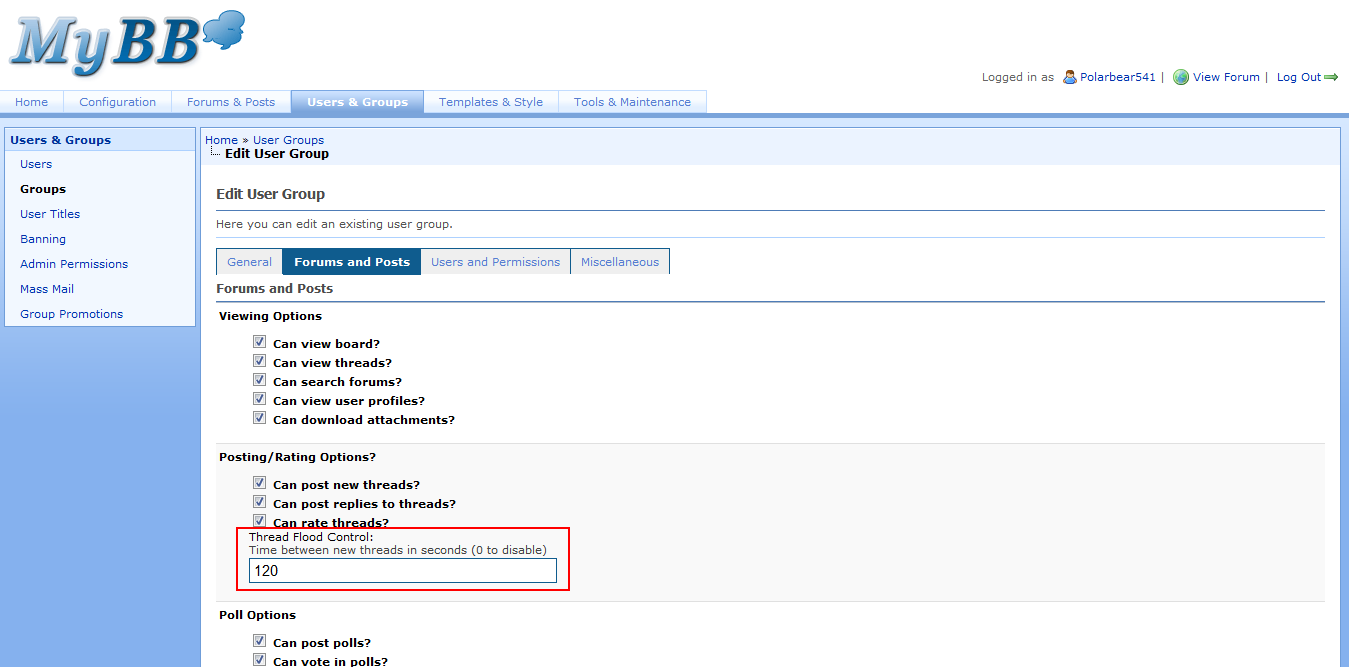Viewport: 1349px width, 667px height.
Task: Toggle the 'Can view board?' checkbox
Action: pyautogui.click(x=260, y=342)
